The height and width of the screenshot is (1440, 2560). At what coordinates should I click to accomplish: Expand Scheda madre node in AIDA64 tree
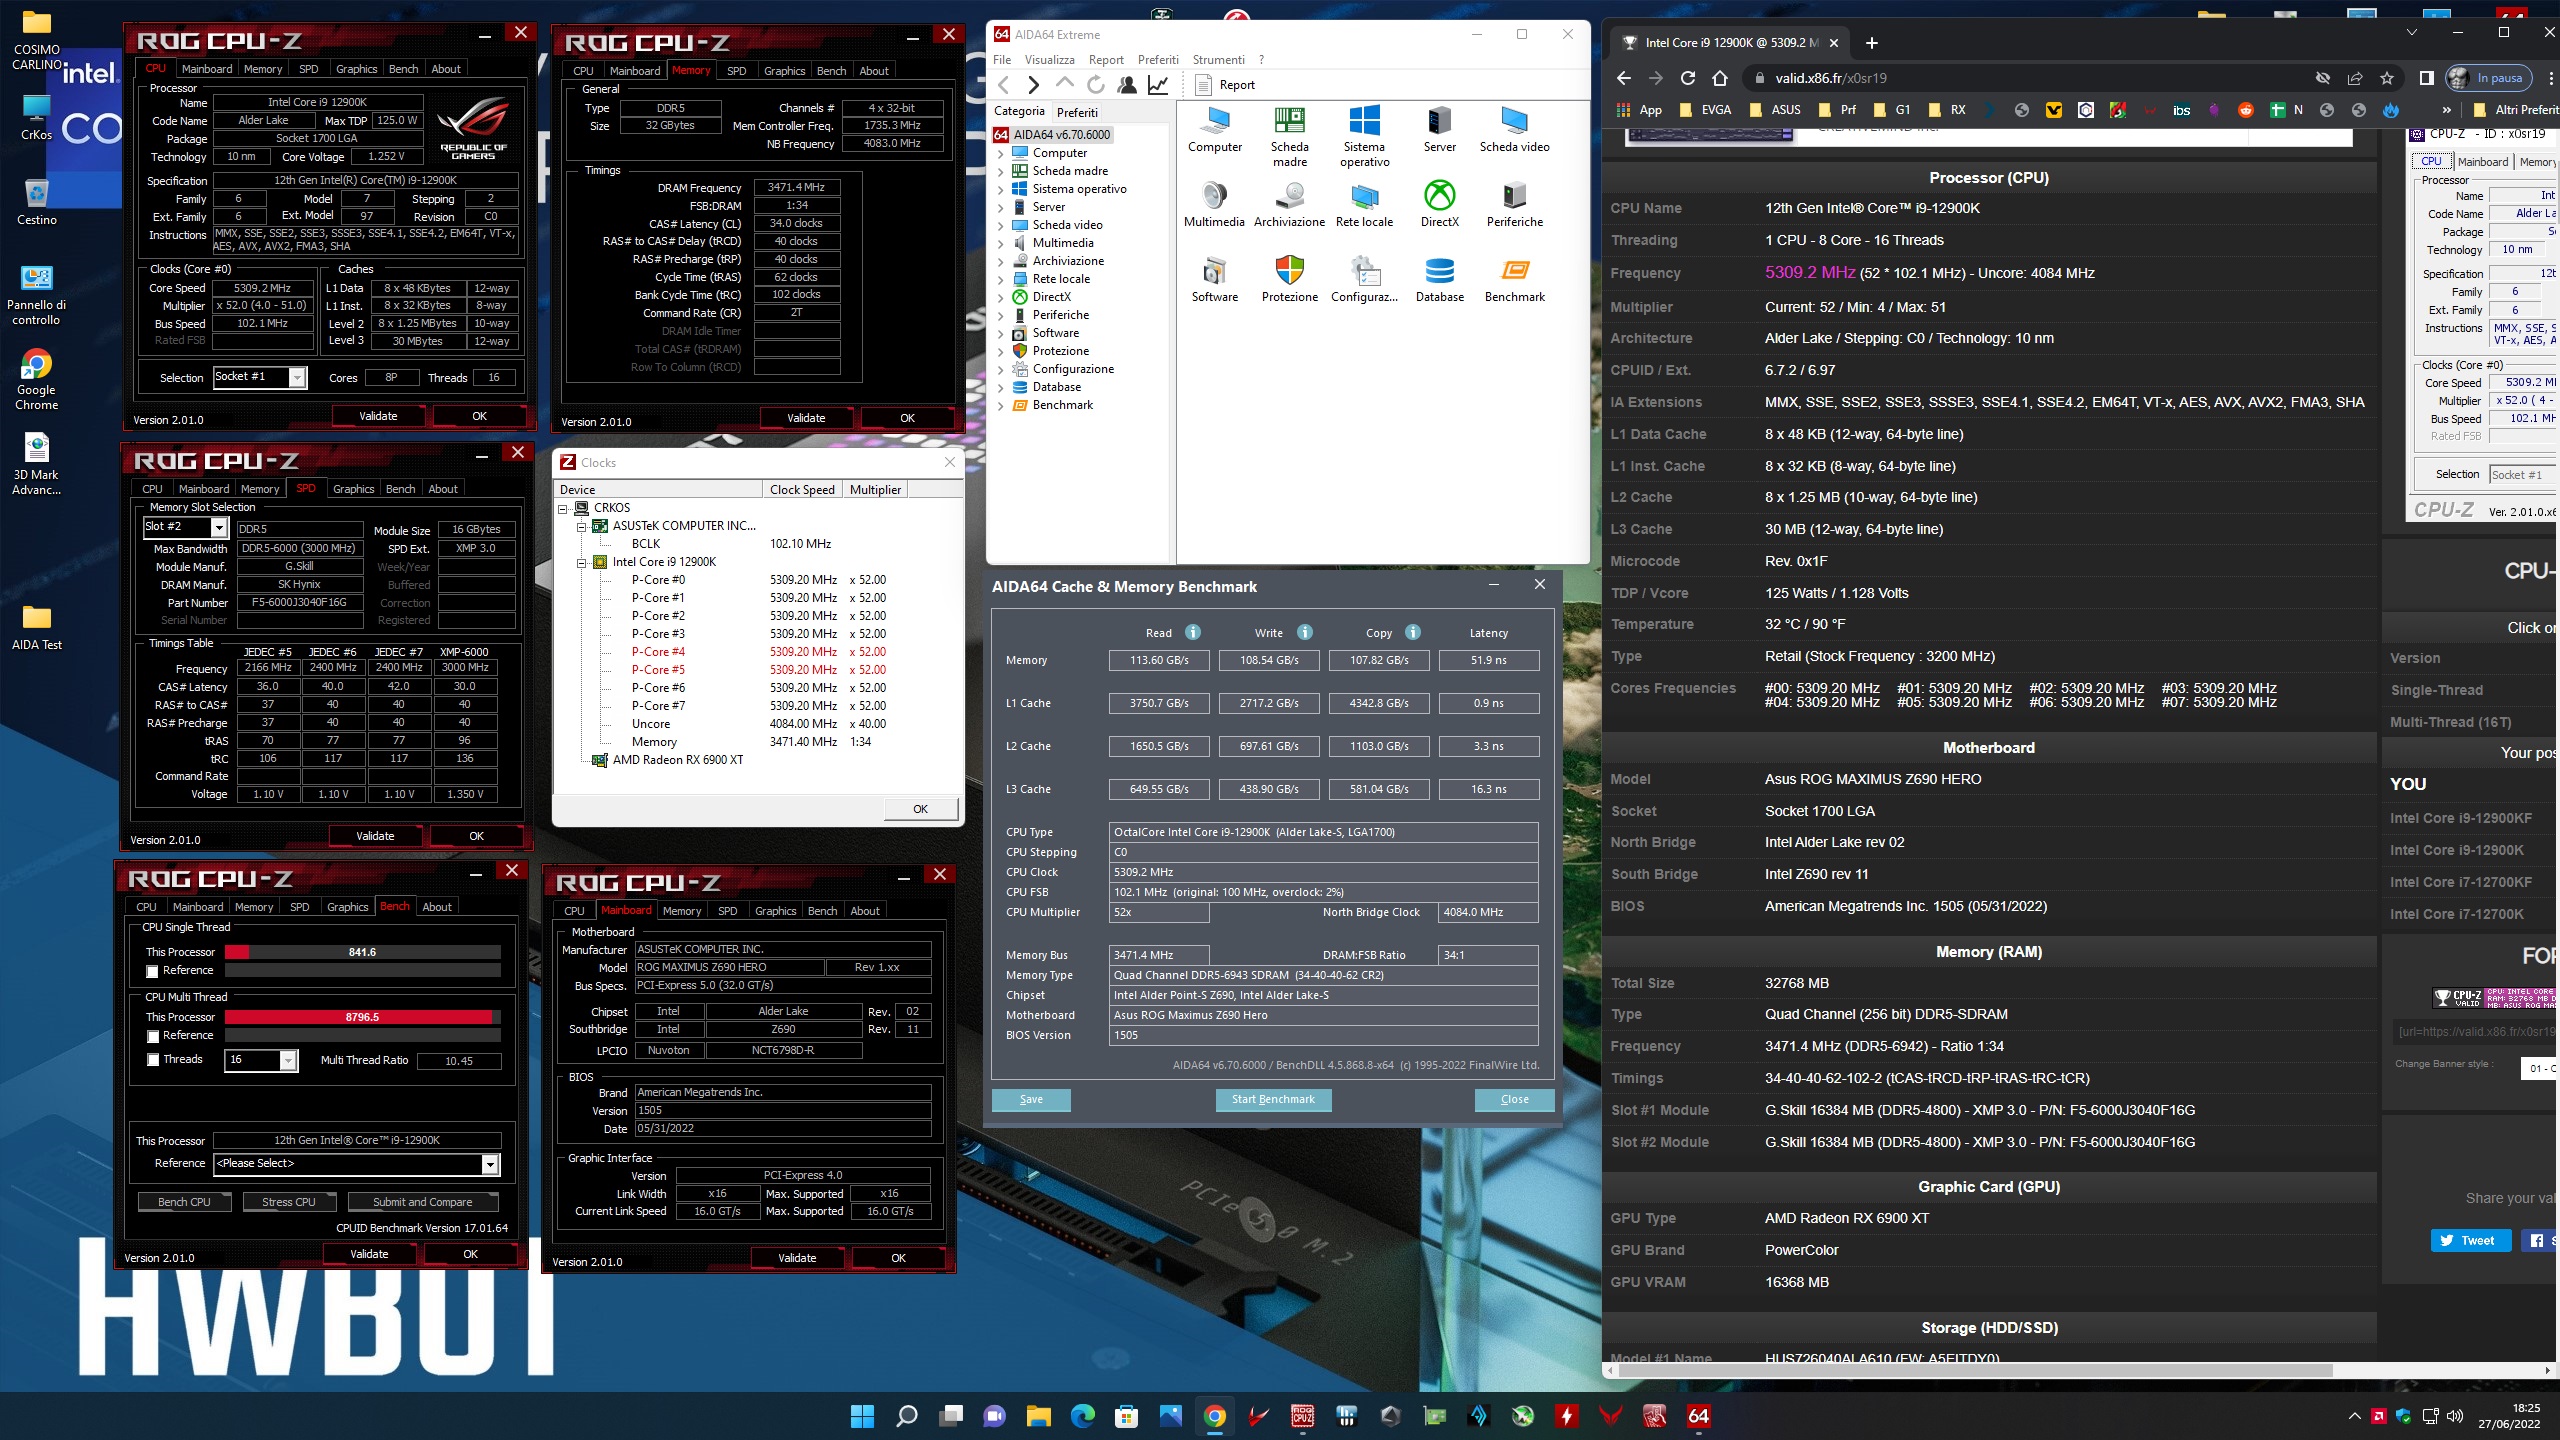coord(1001,171)
